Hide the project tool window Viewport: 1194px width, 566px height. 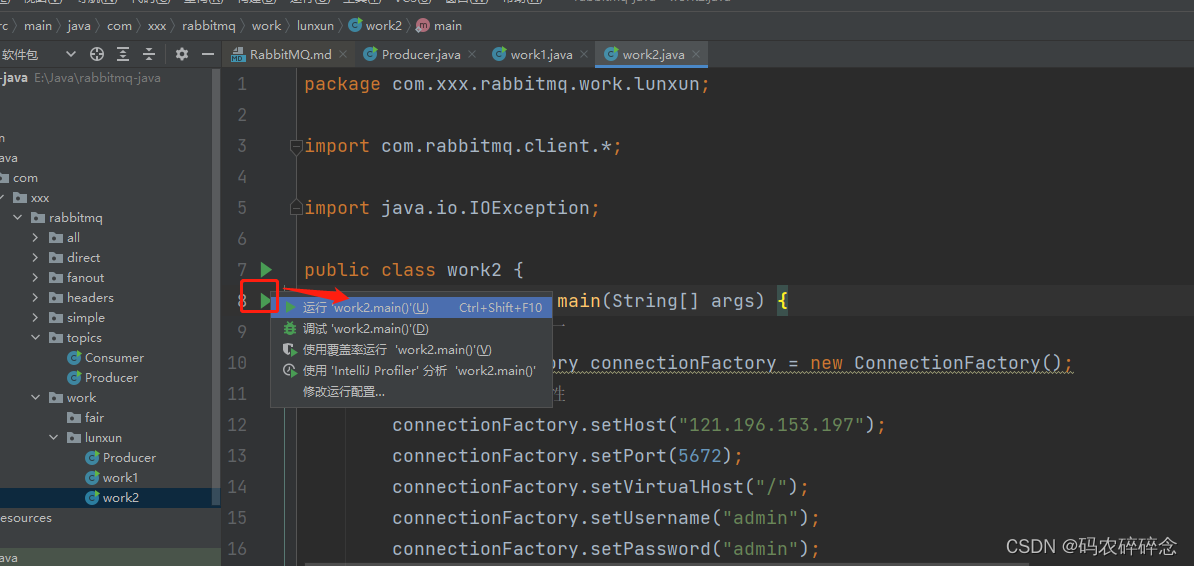click(207, 54)
